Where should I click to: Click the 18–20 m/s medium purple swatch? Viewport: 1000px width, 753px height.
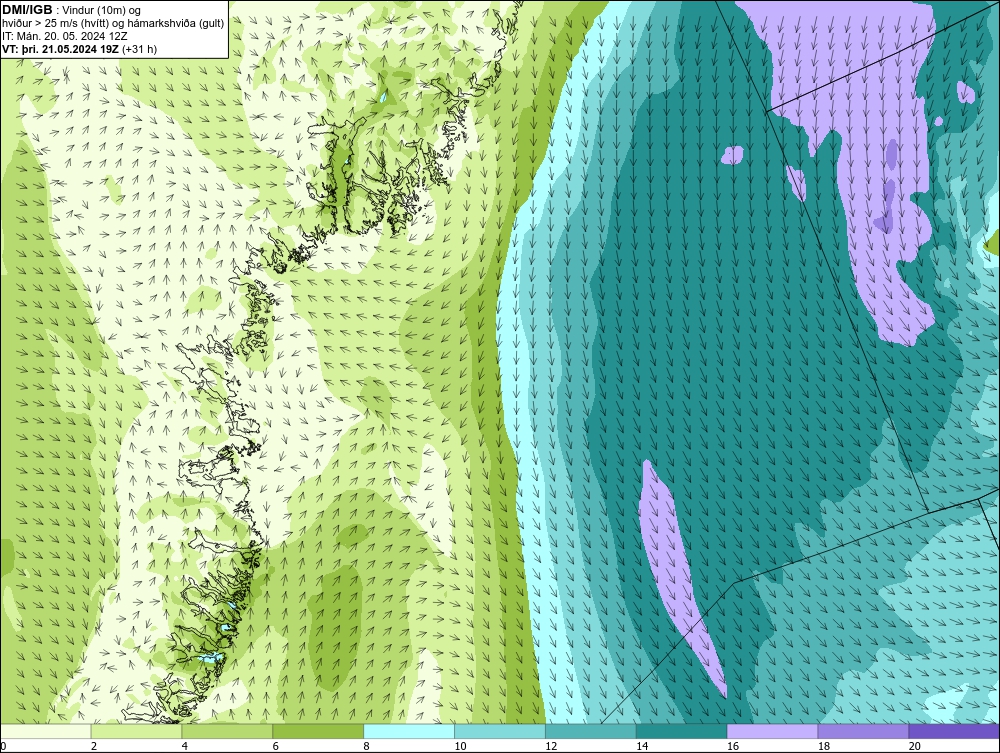click(864, 731)
